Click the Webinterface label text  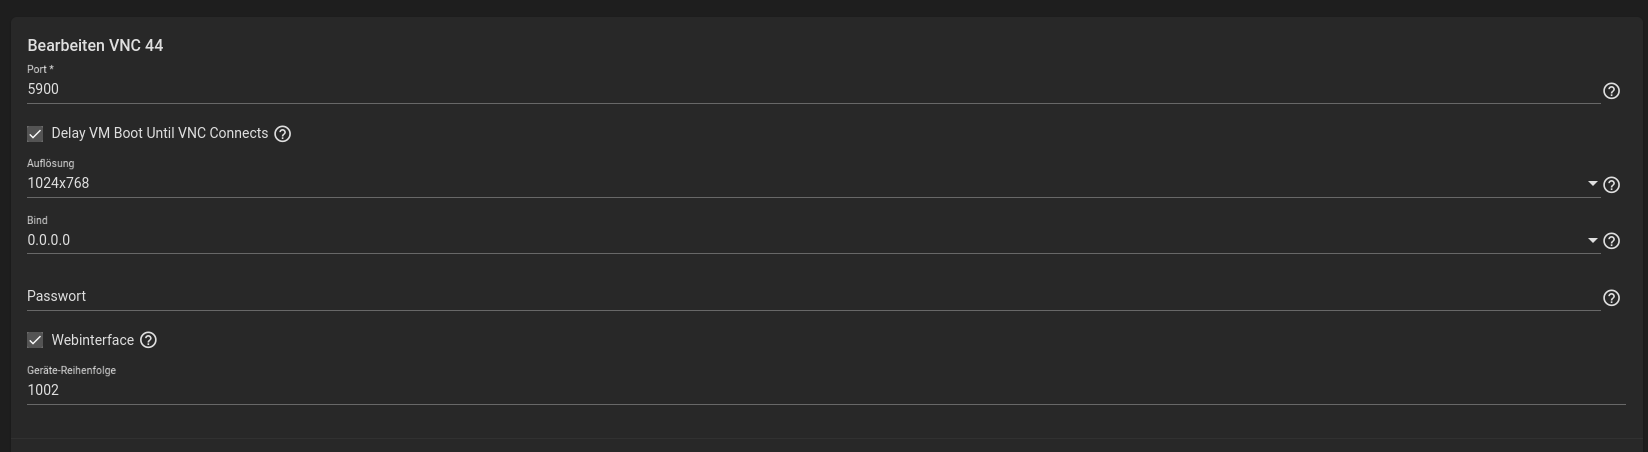92,340
